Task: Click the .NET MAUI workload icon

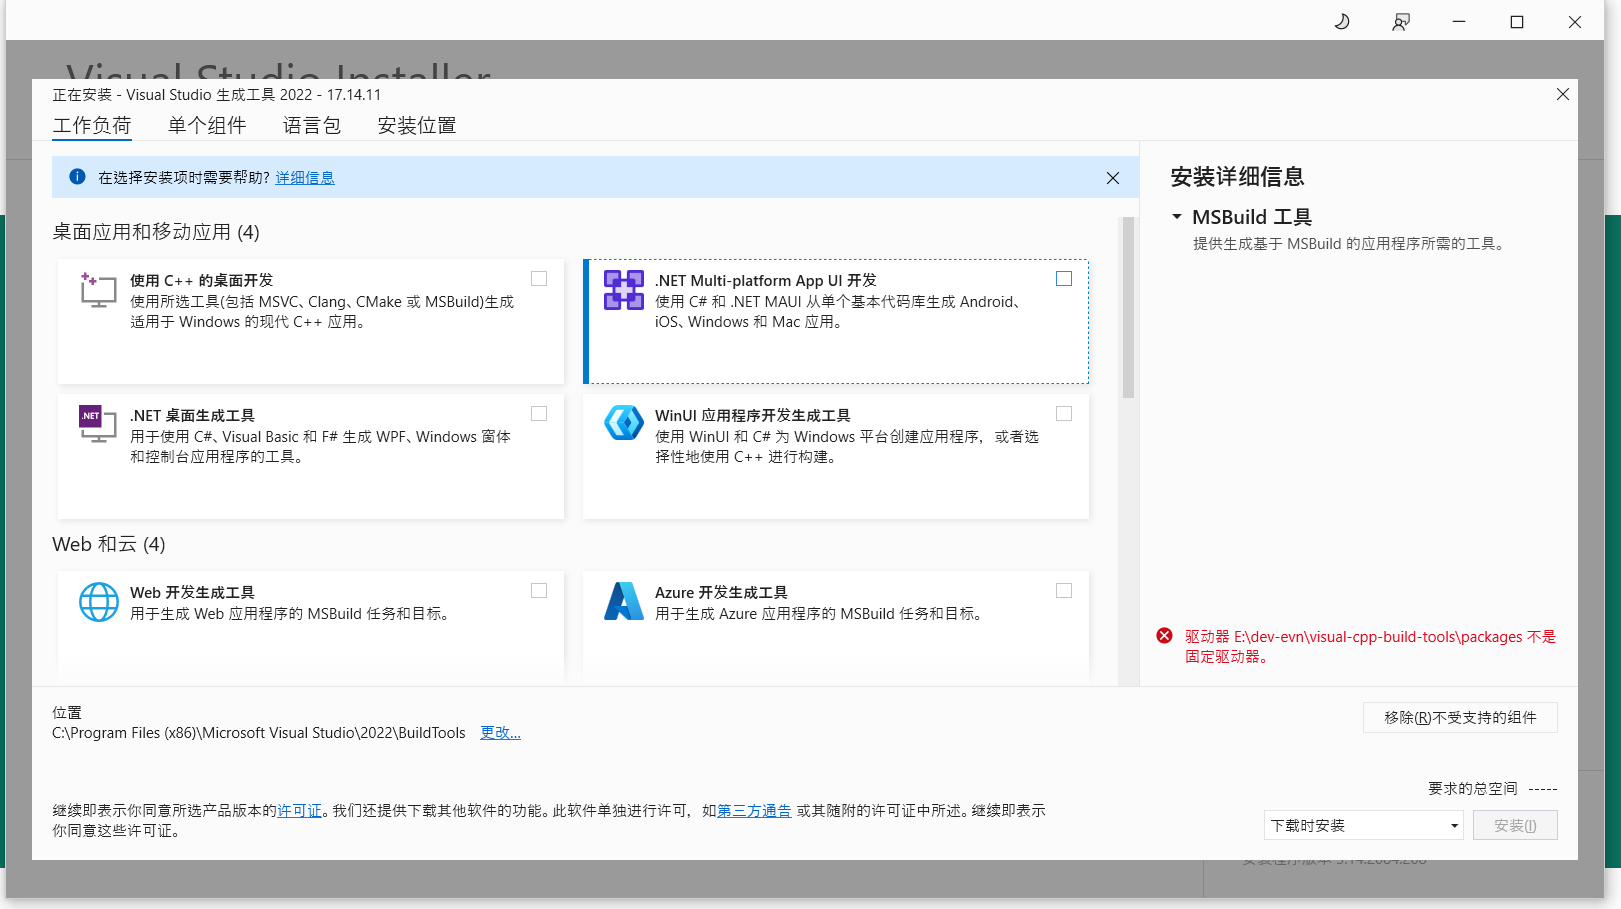Action: (x=624, y=290)
